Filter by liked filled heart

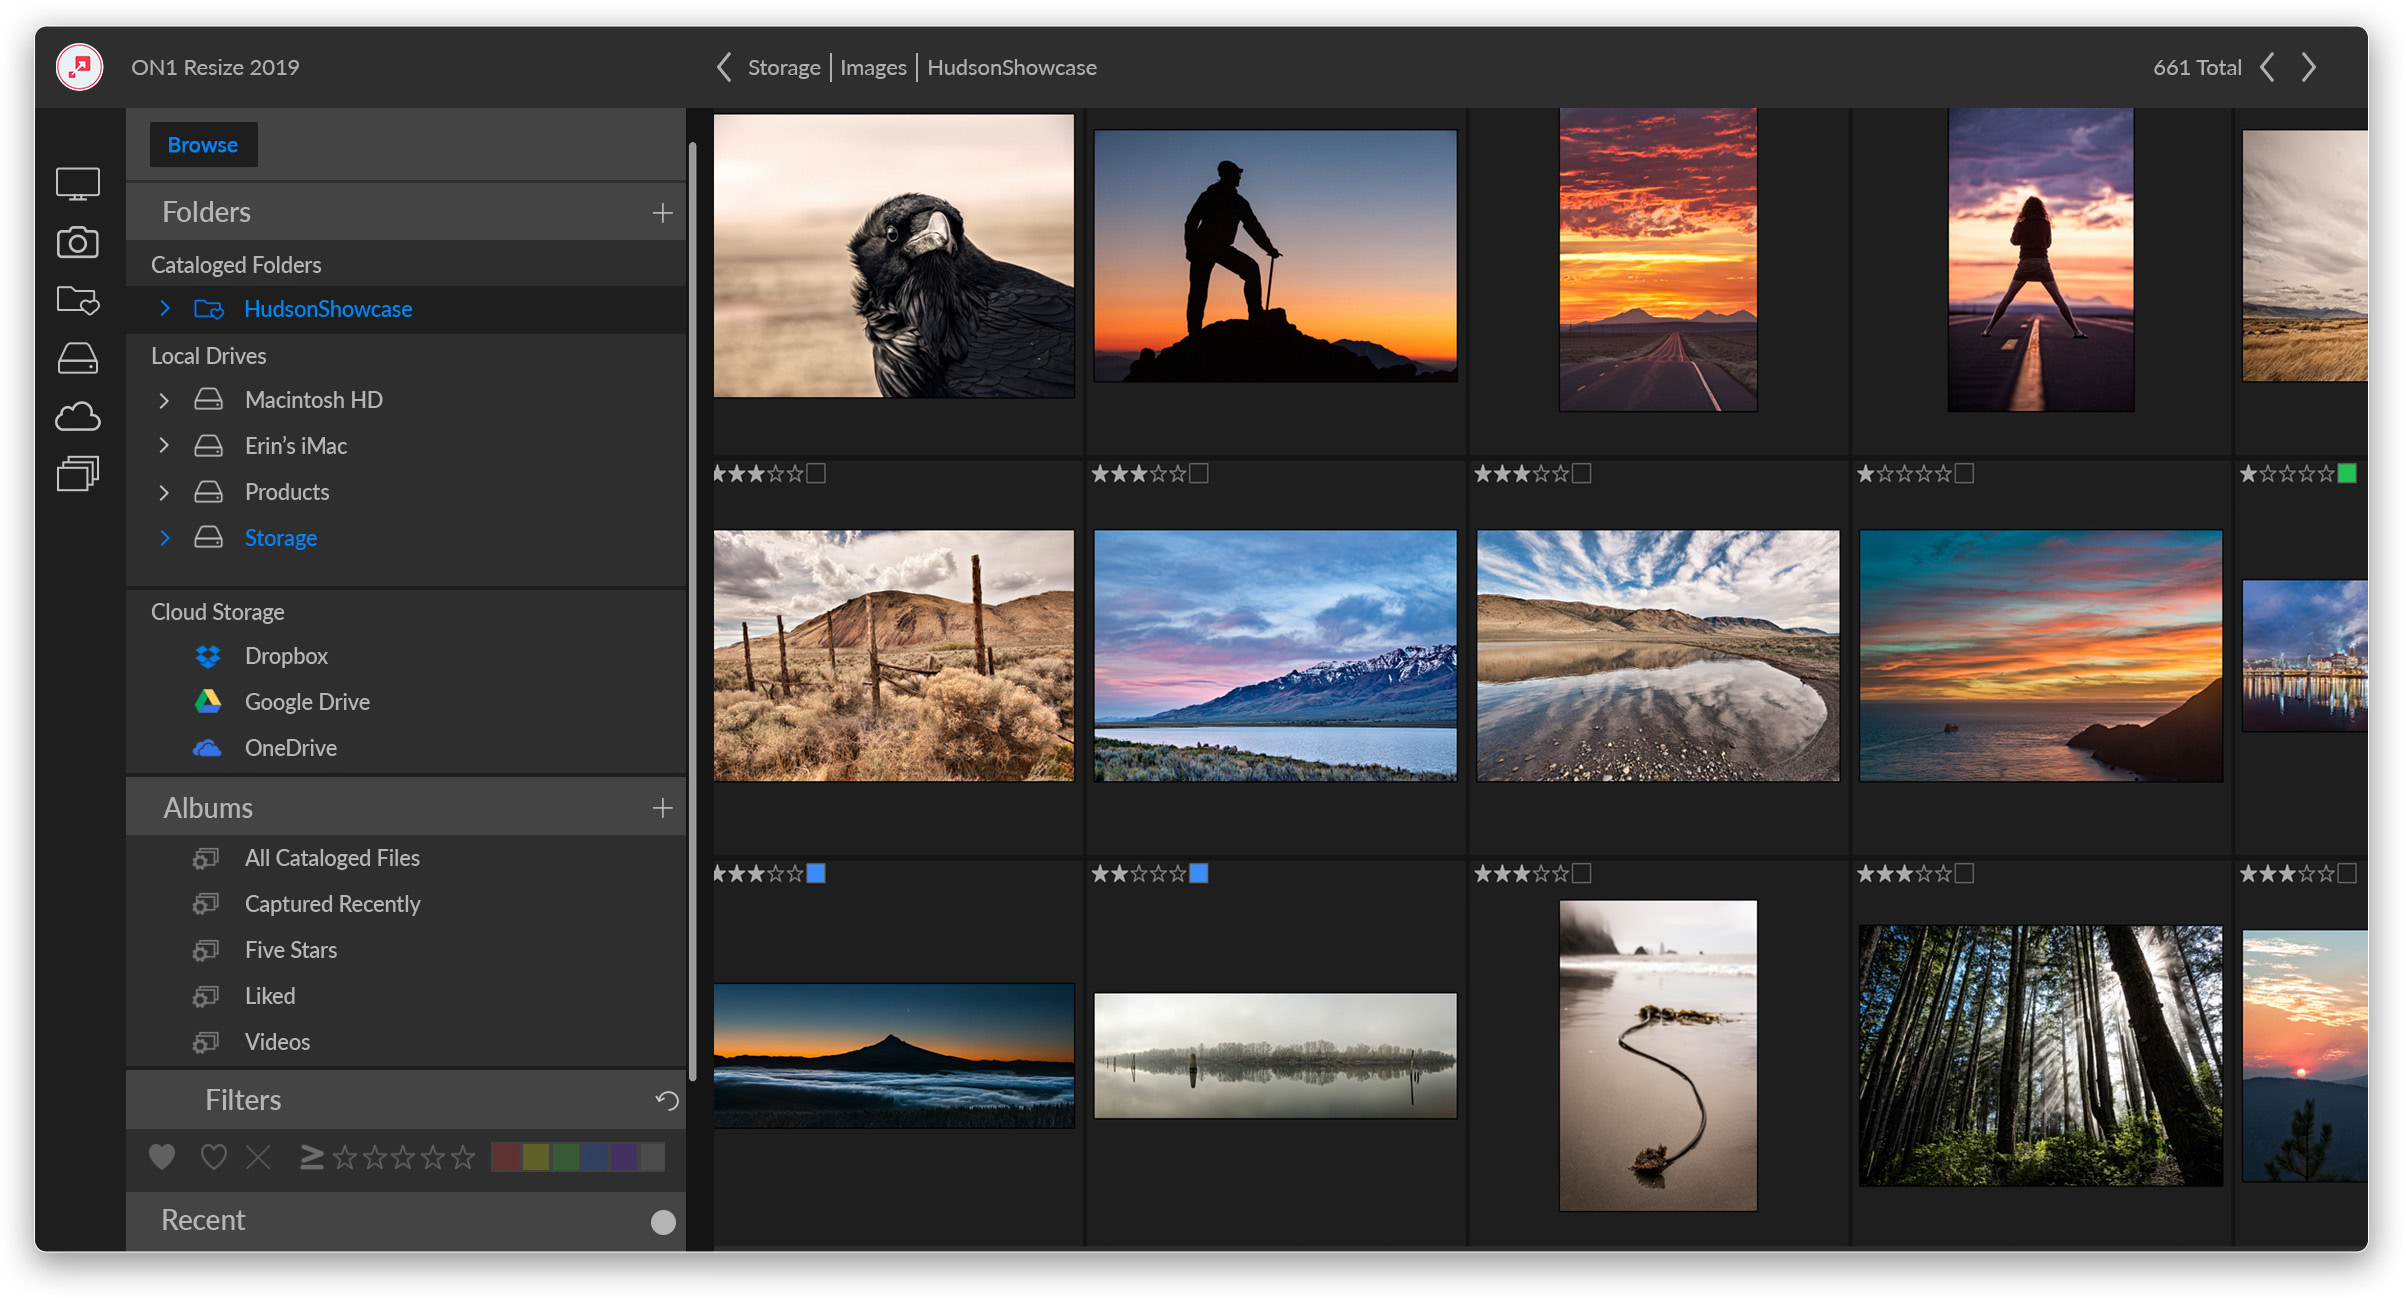[x=162, y=1157]
